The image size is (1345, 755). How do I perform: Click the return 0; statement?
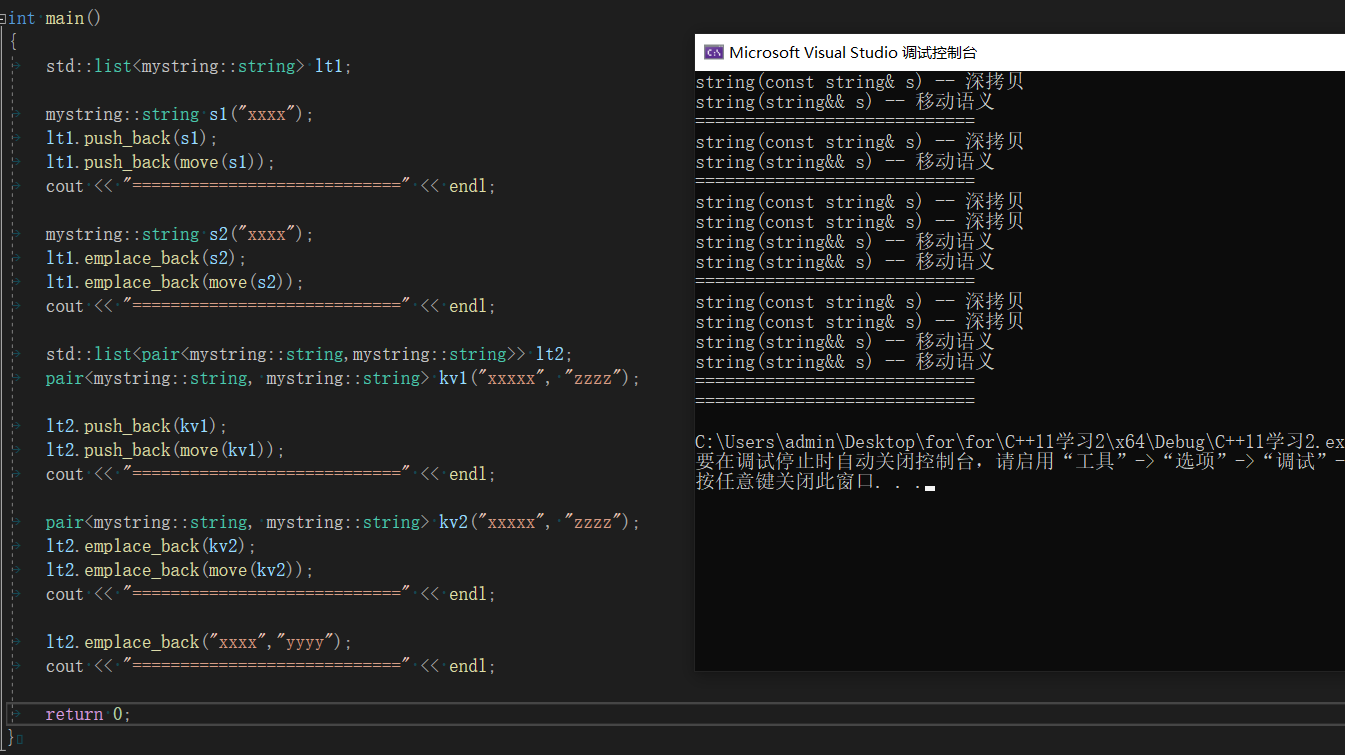(x=88, y=714)
